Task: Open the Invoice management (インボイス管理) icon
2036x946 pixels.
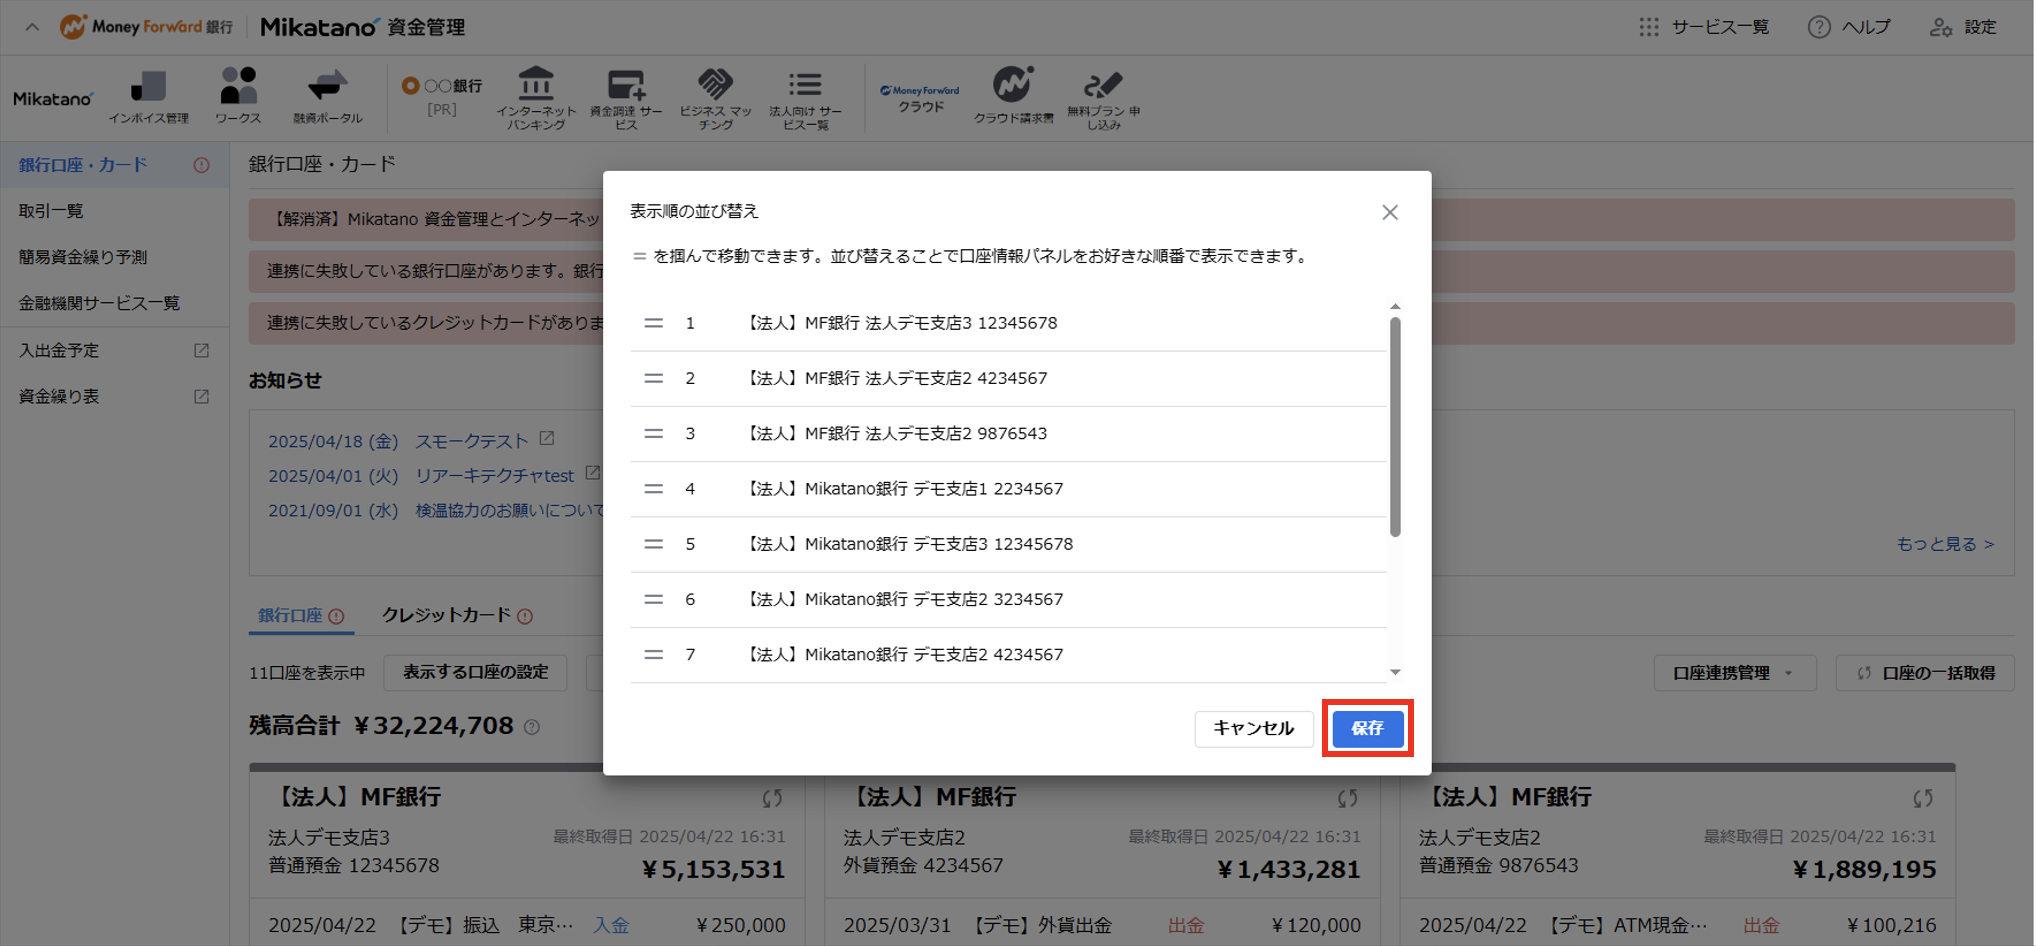Action: tap(148, 97)
